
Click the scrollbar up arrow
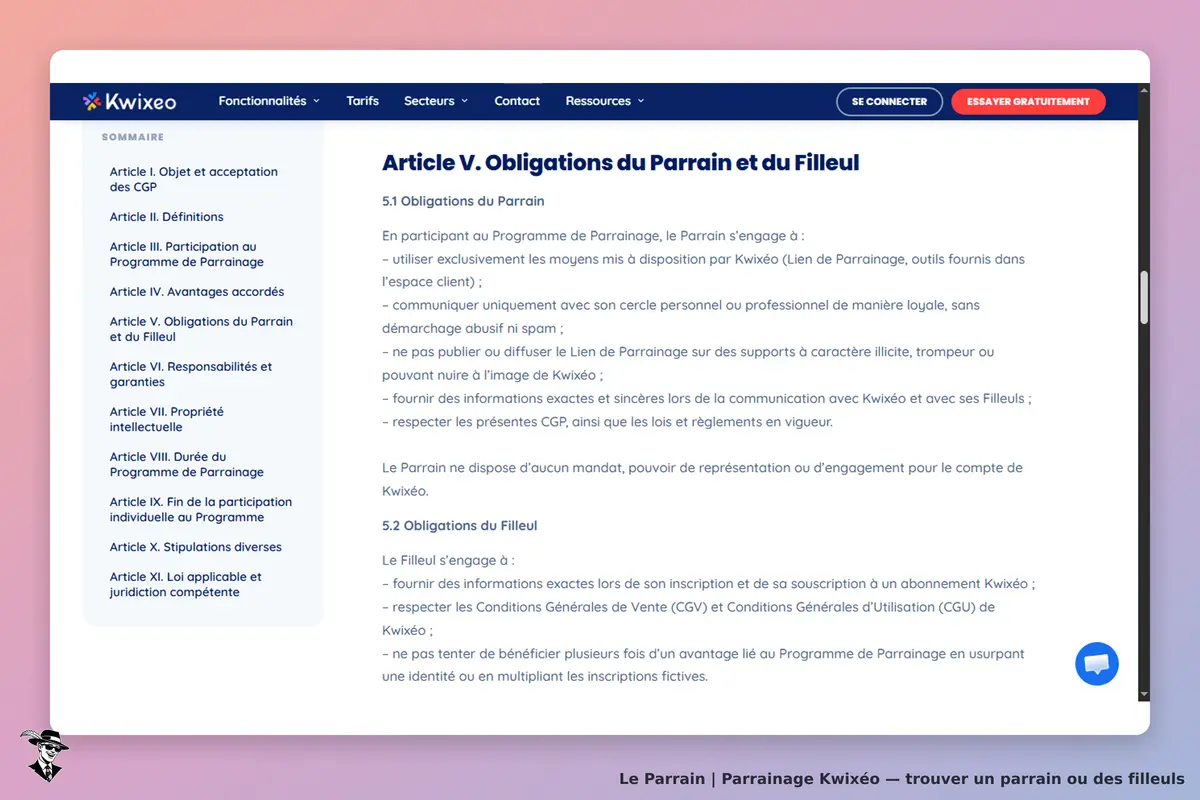[1144, 90]
